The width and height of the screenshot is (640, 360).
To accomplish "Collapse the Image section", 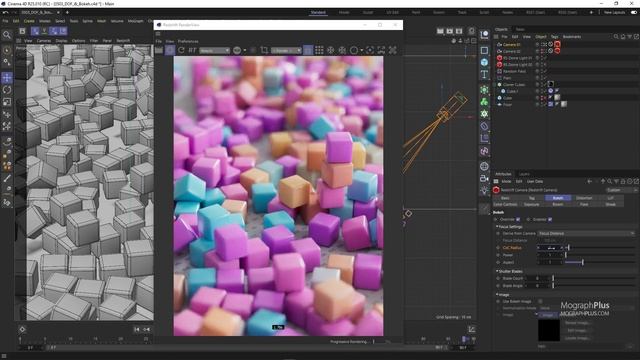I will coord(497,294).
